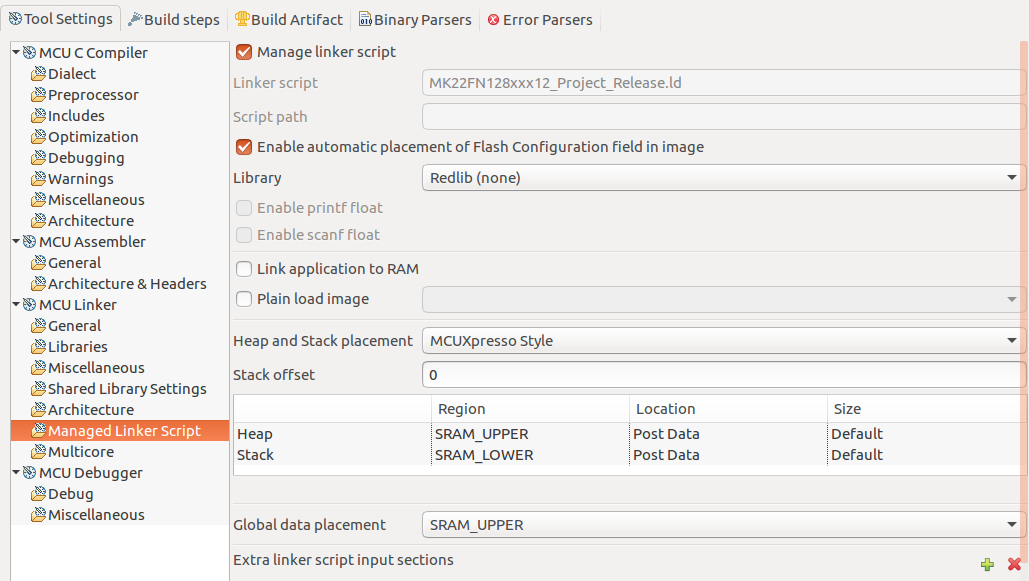Open the Library Redlib dropdown
The height and width of the screenshot is (581, 1029).
[x=724, y=178]
